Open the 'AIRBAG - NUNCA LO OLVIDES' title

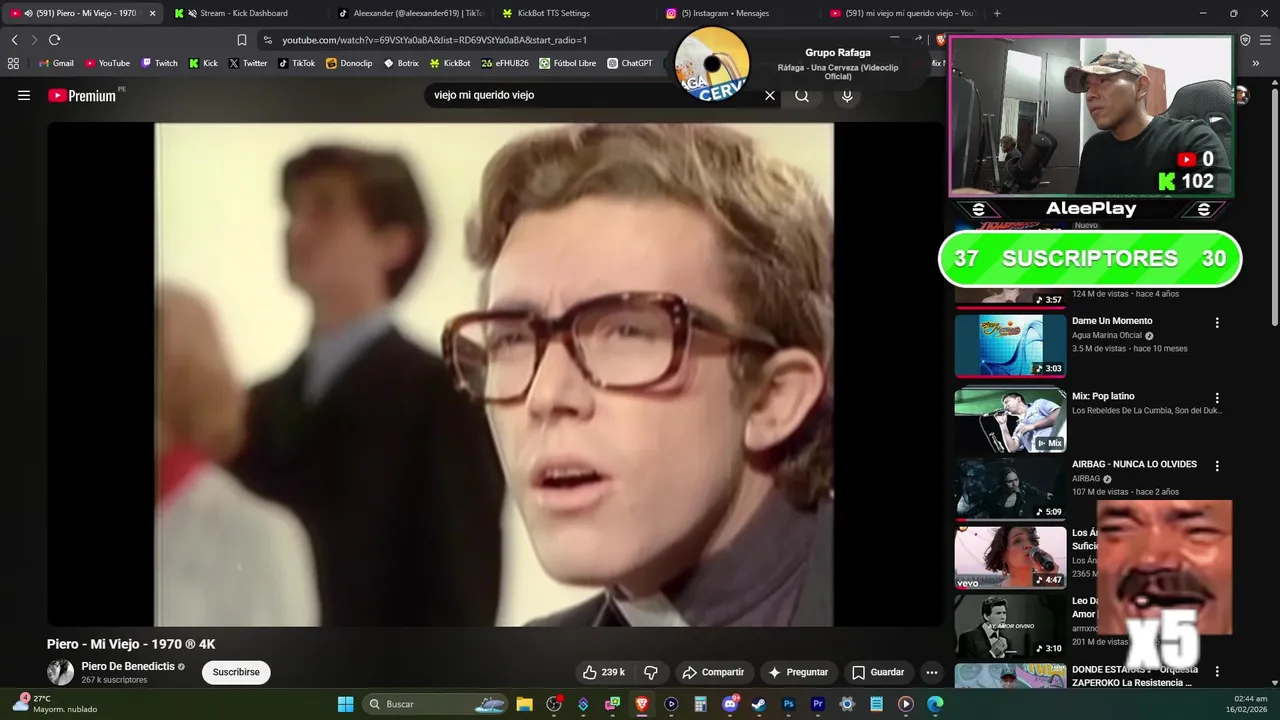(x=1134, y=464)
